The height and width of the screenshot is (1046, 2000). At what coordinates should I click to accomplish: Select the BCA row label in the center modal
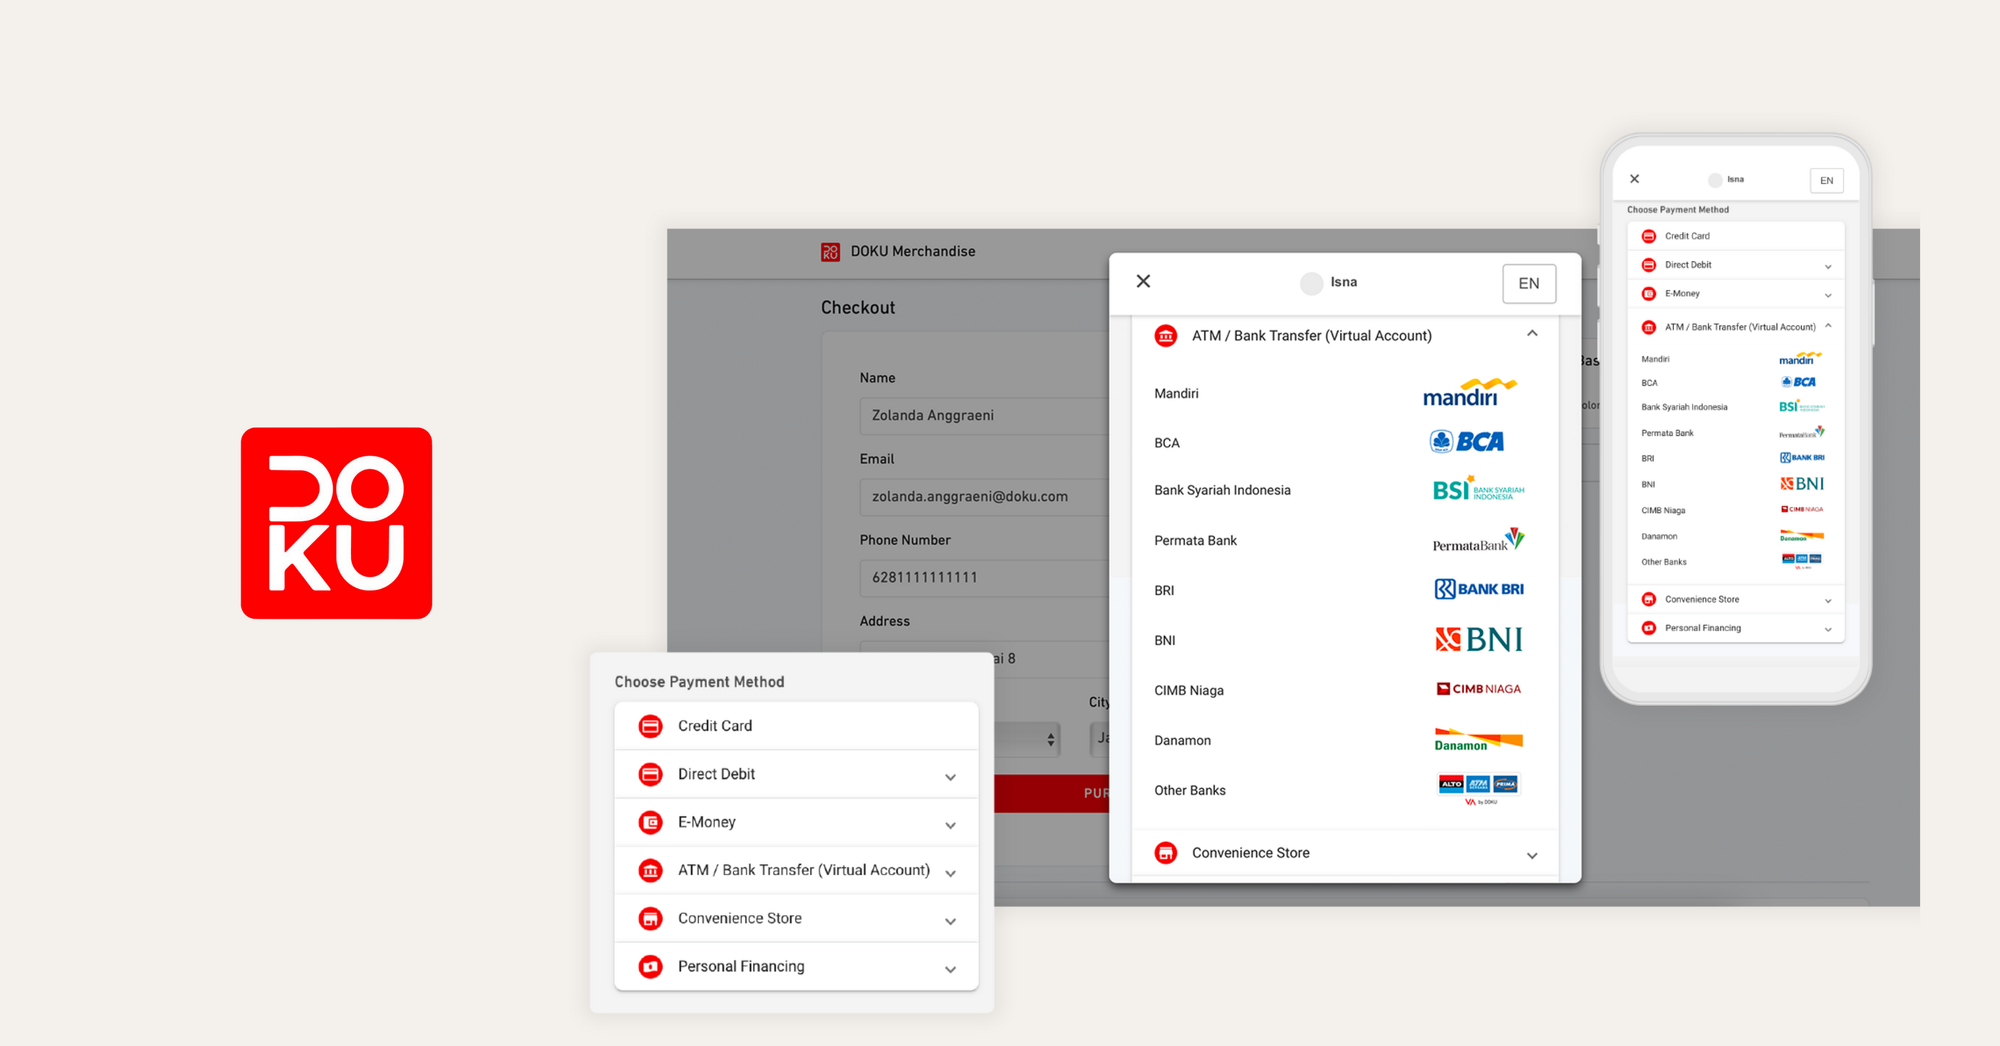(x=1167, y=443)
